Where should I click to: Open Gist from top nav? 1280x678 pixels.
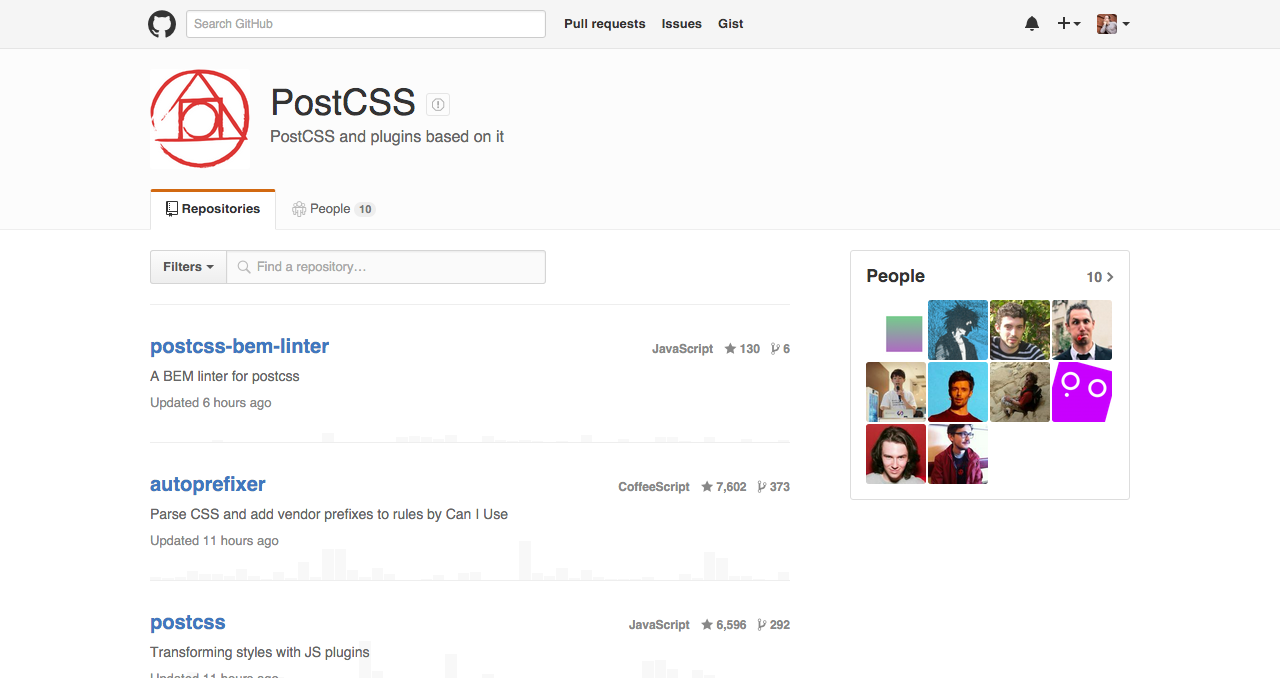[731, 24]
